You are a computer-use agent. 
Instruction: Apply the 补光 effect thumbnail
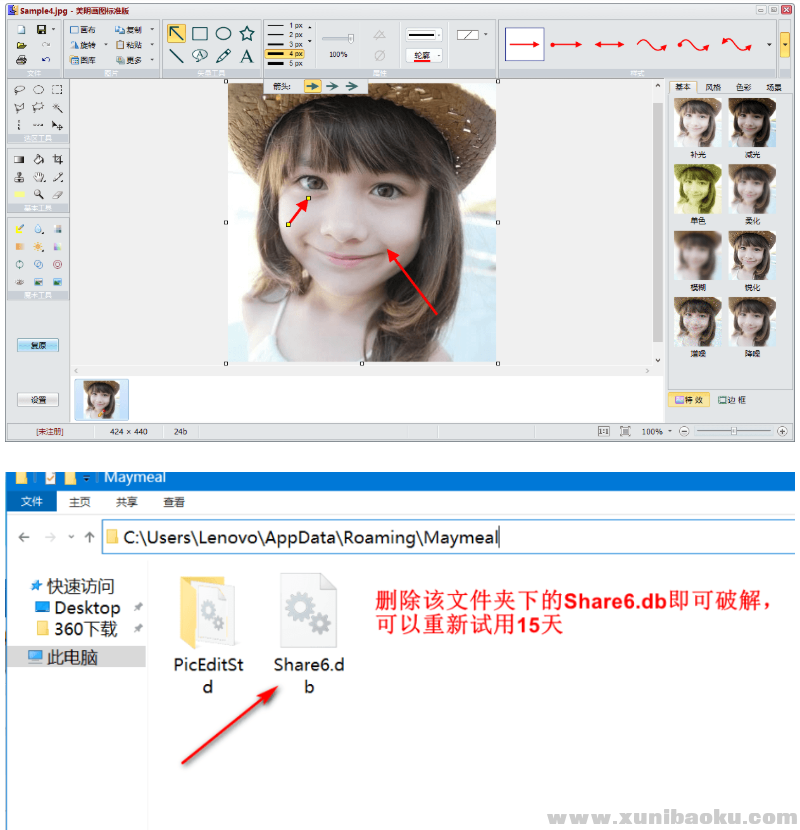coord(697,120)
